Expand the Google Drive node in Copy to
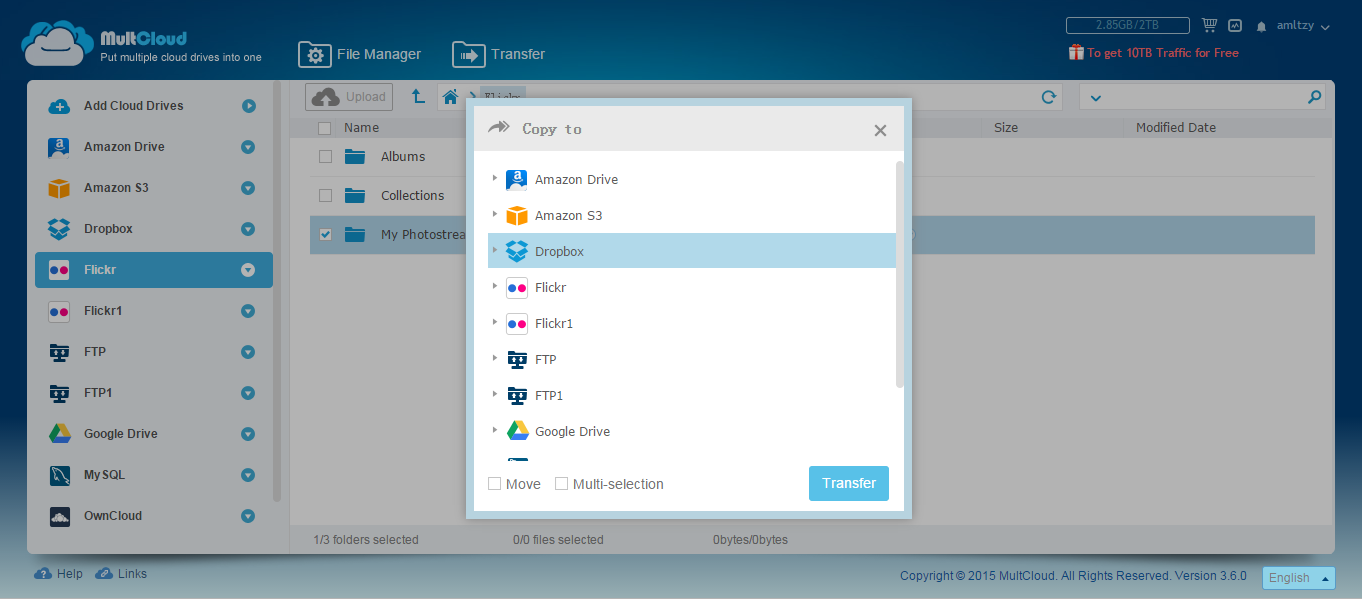Screen dimensions: 1362x599 click(494, 431)
